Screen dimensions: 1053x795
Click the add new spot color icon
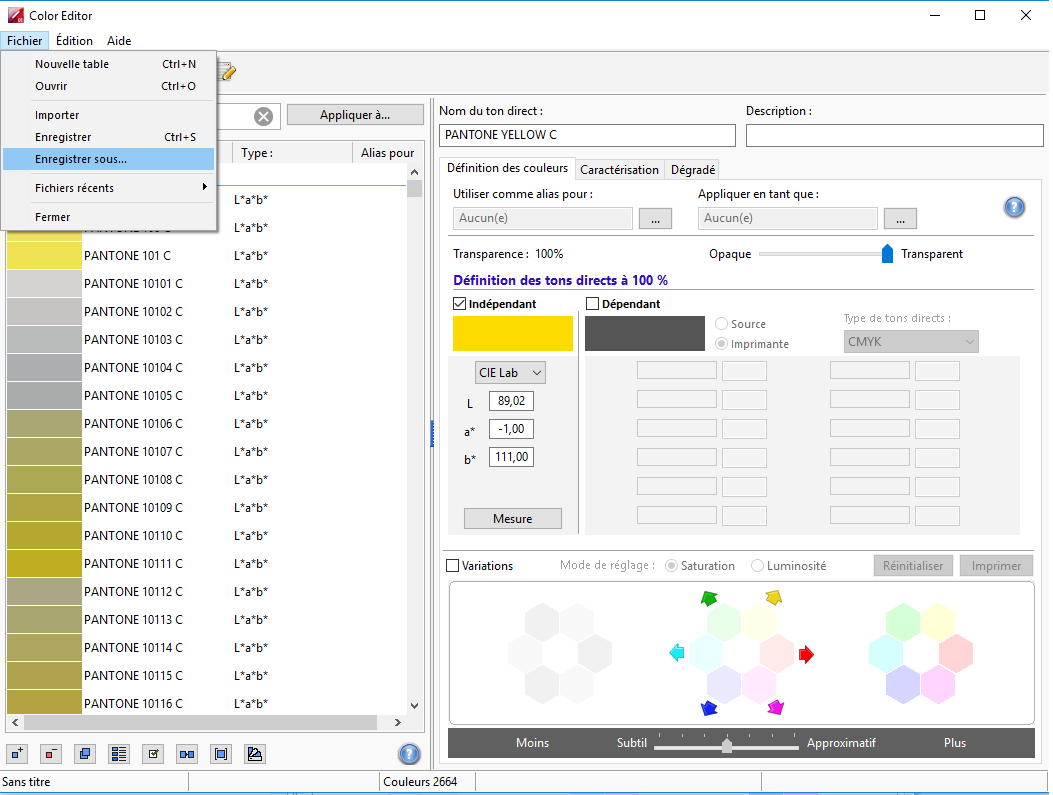tap(17, 754)
